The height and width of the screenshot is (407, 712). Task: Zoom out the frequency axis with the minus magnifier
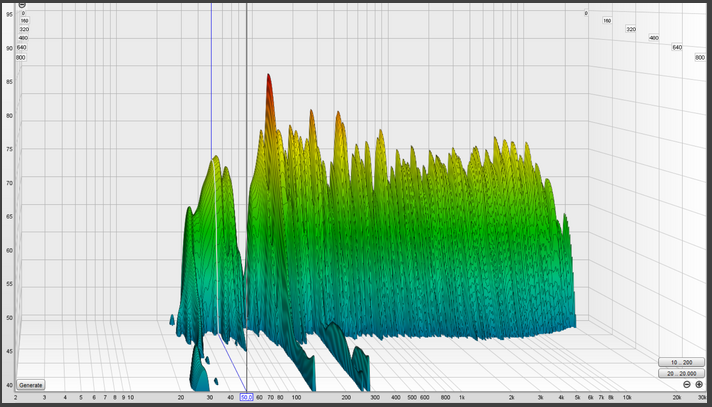[686, 385]
